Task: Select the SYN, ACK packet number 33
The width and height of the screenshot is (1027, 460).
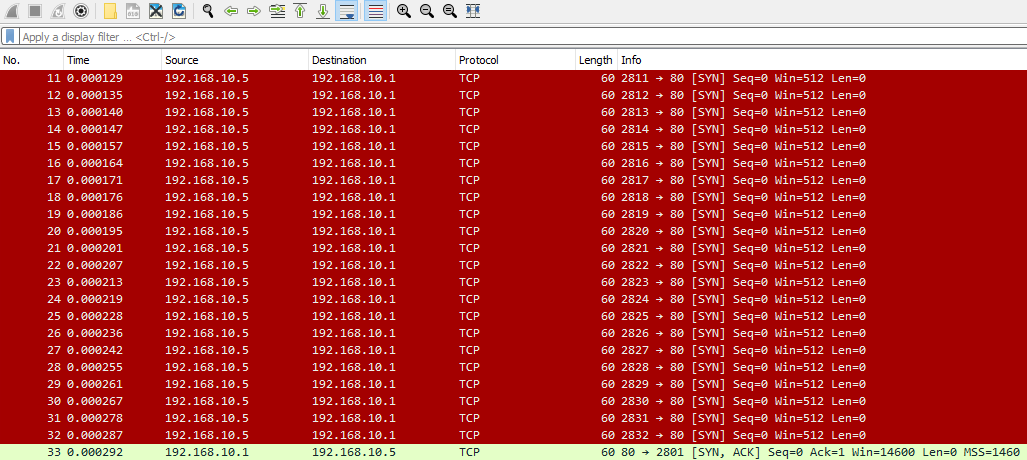Action: tap(514, 452)
